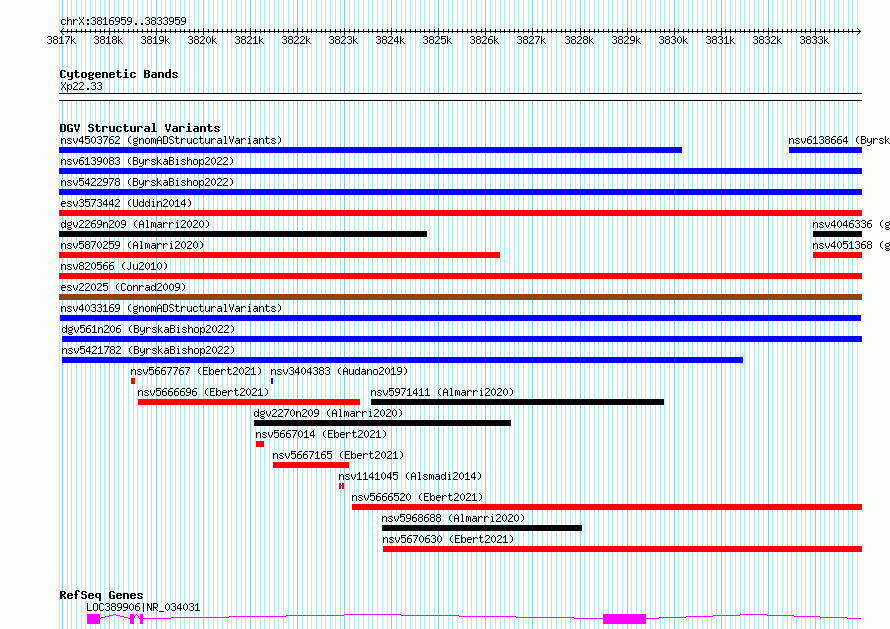Image resolution: width=890 pixels, height=629 pixels.
Task: Click the red bar under nsv5667165
Action: click(311, 466)
